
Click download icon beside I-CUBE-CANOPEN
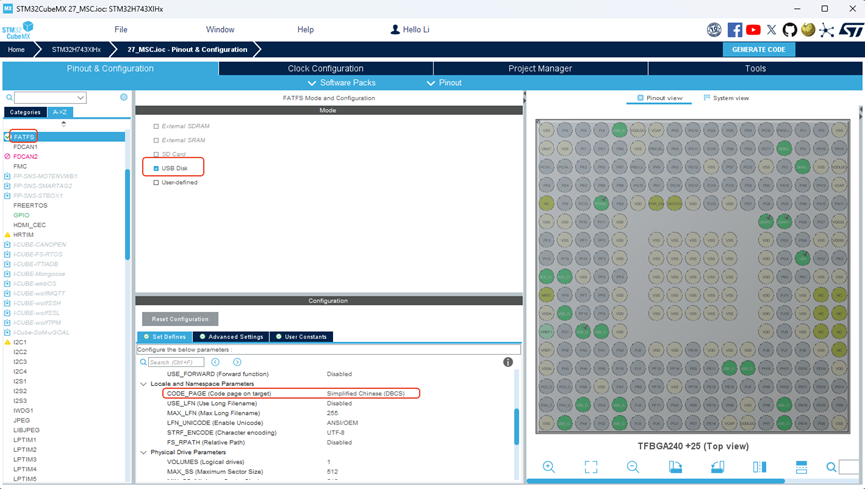pyautogui.click(x=7, y=244)
